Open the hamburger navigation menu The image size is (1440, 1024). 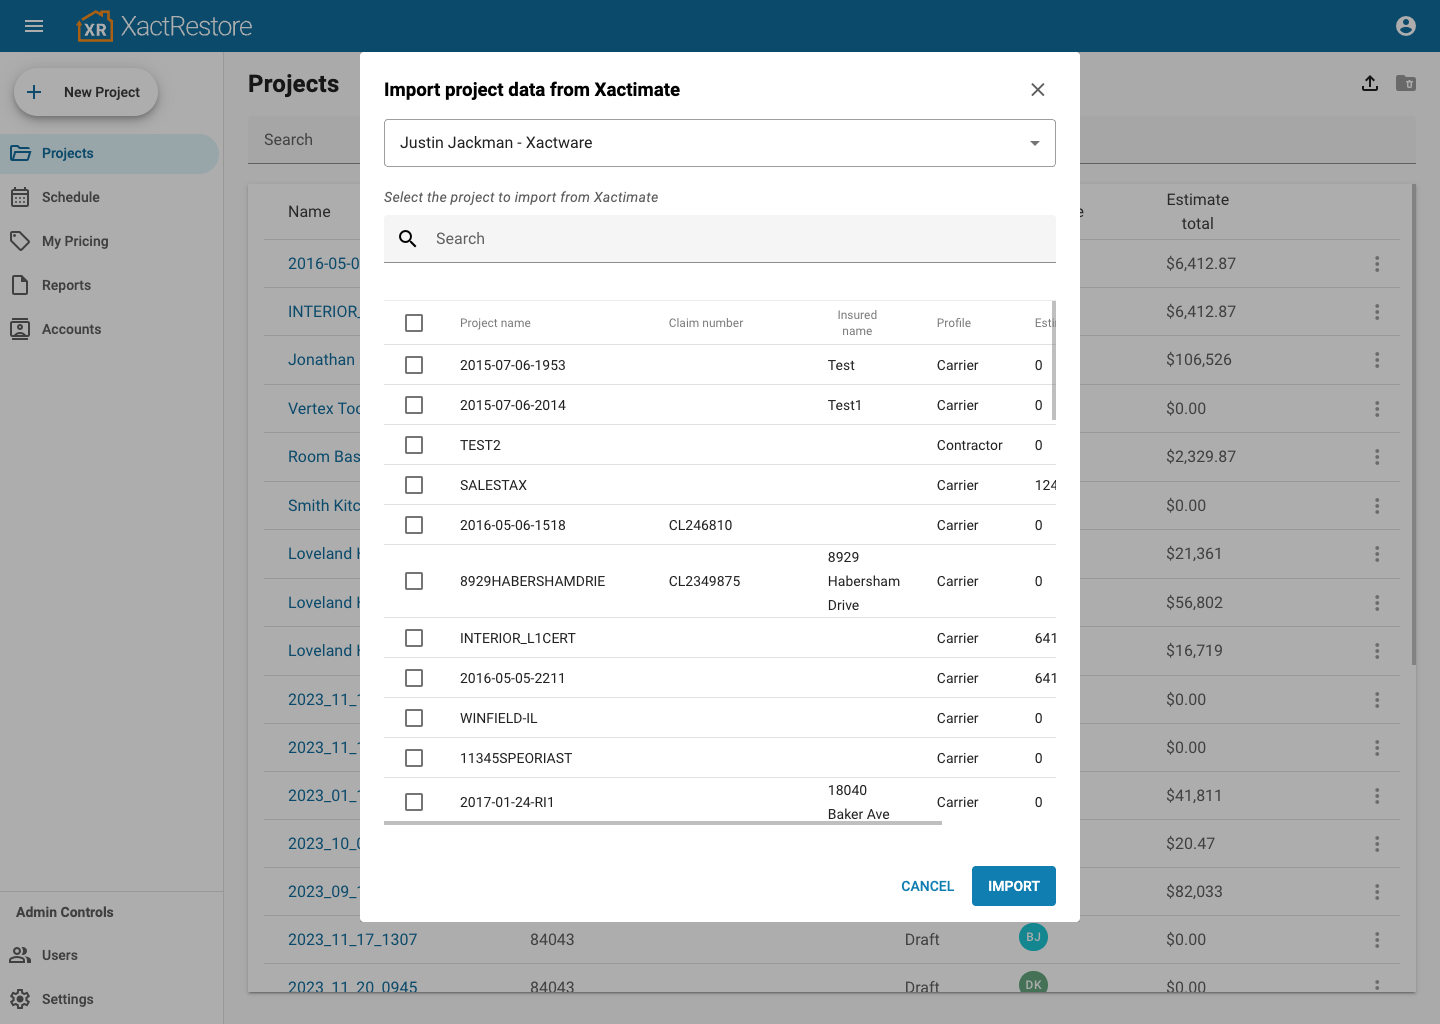coord(34,26)
